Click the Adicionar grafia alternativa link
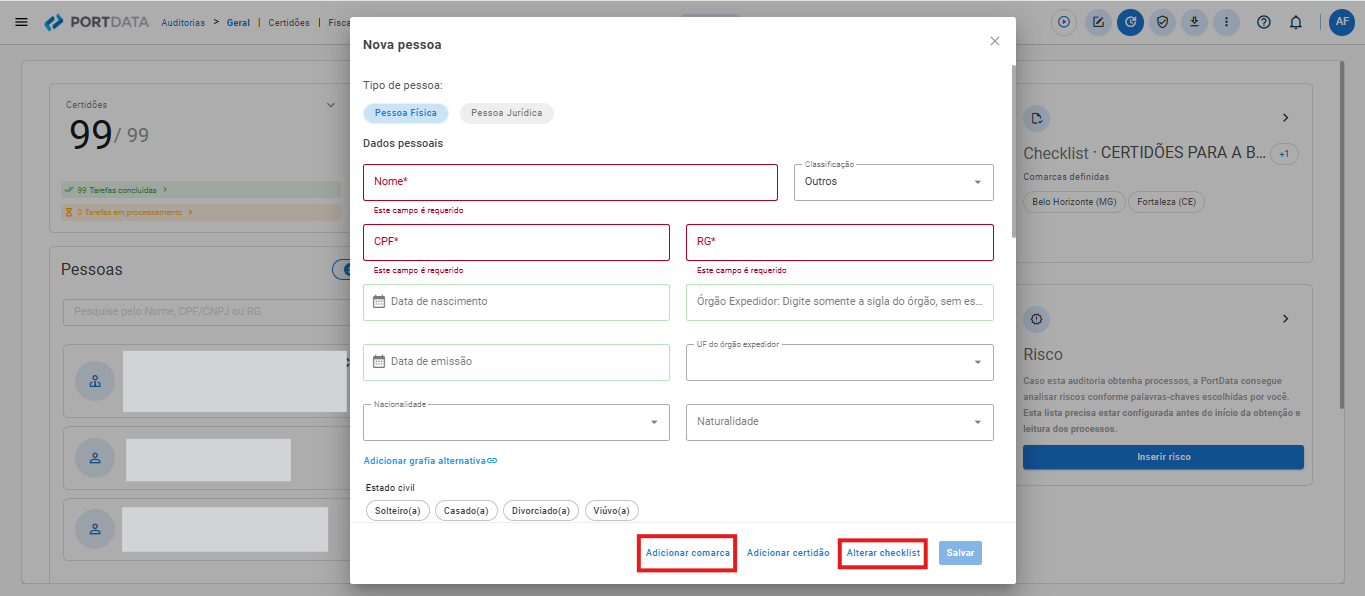Viewport: 1365px width, 596px height. click(430, 461)
